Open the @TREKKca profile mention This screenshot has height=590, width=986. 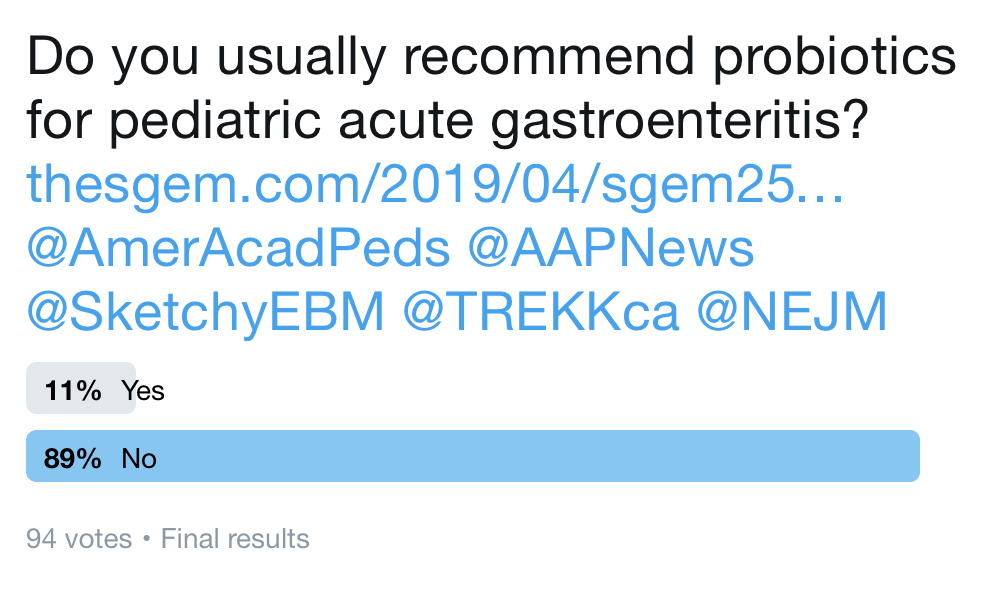541,312
